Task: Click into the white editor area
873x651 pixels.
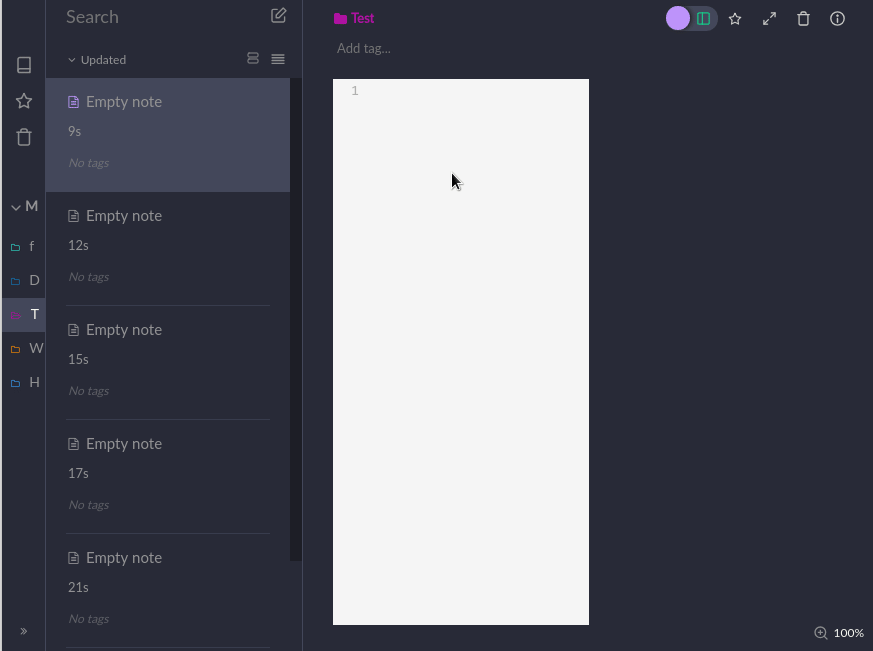Action: click(x=461, y=352)
